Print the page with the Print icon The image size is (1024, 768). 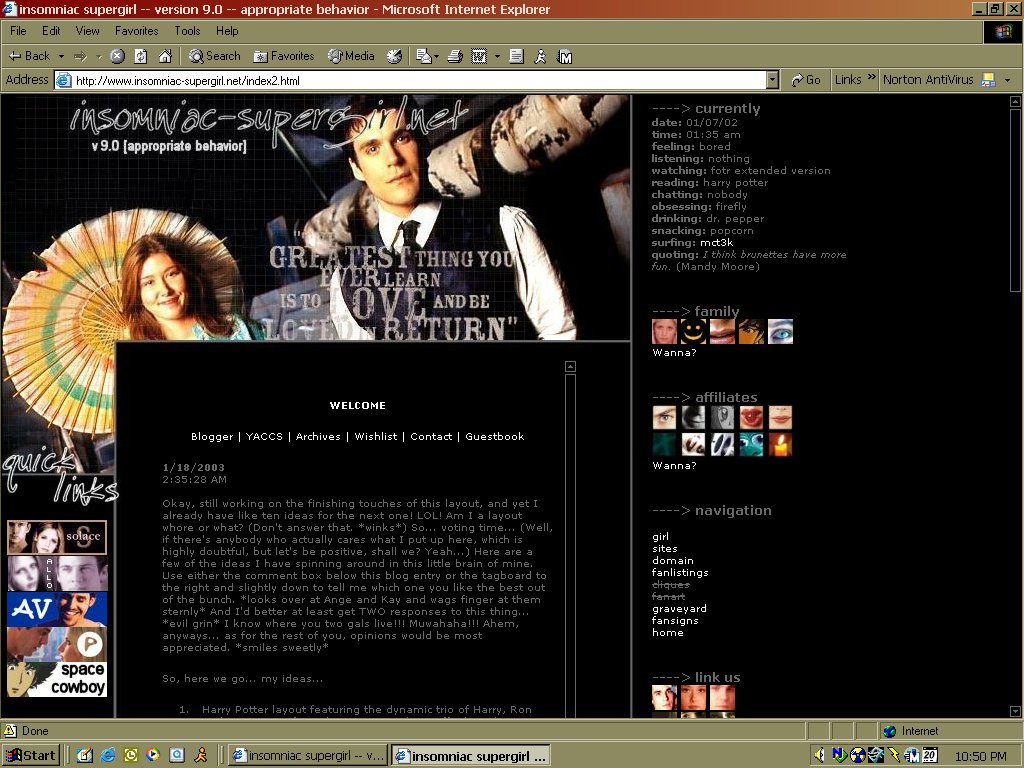point(455,57)
